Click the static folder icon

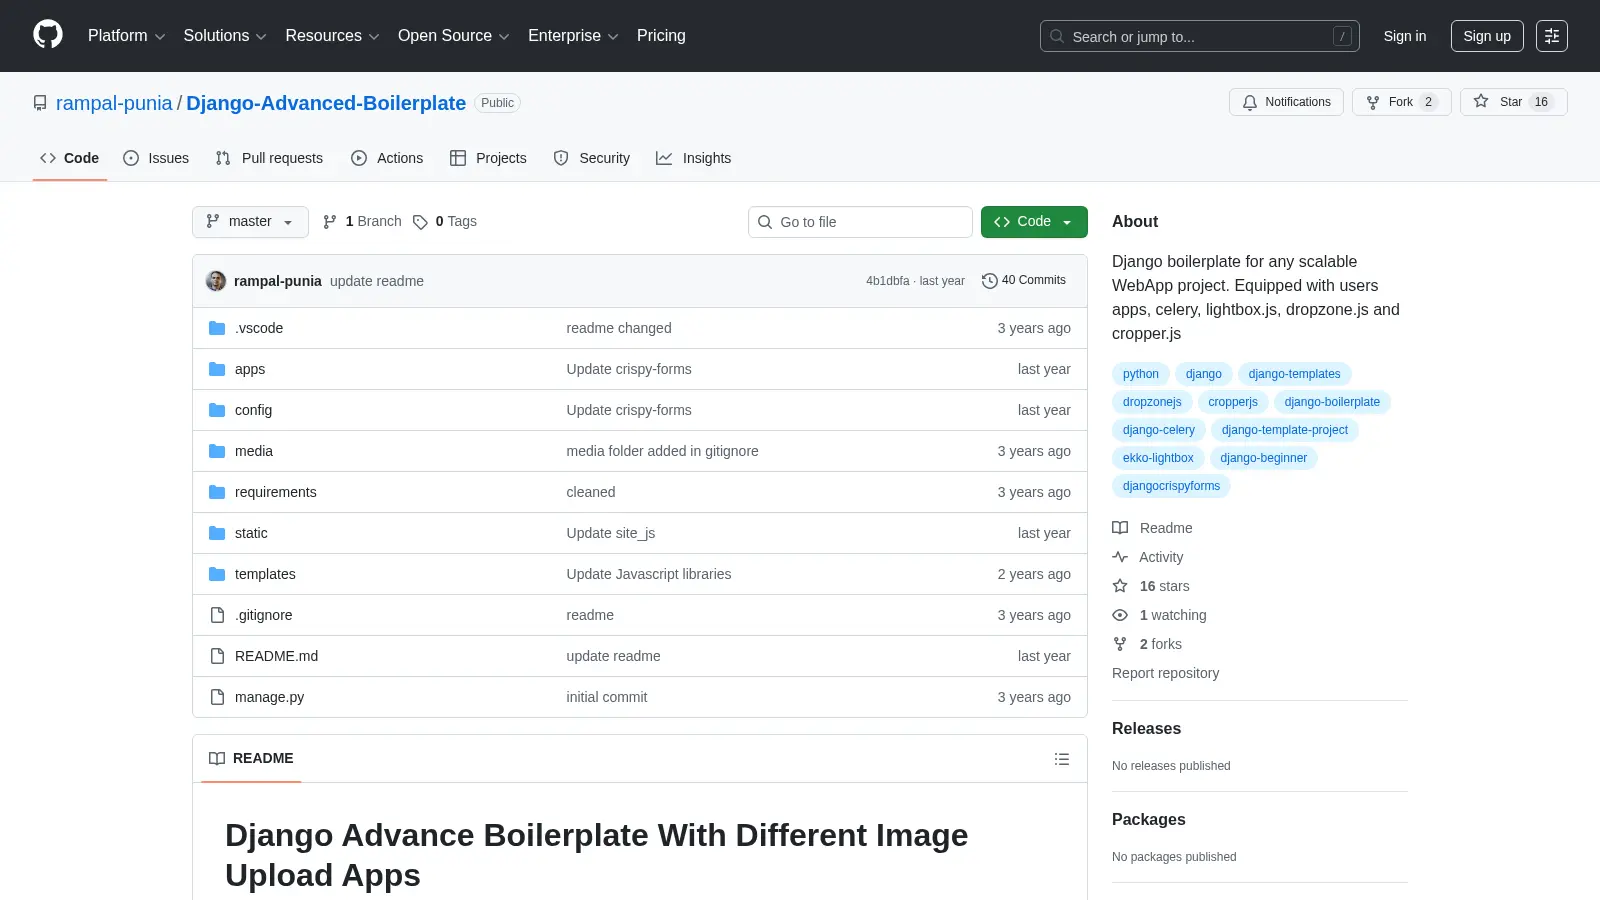coord(217,533)
